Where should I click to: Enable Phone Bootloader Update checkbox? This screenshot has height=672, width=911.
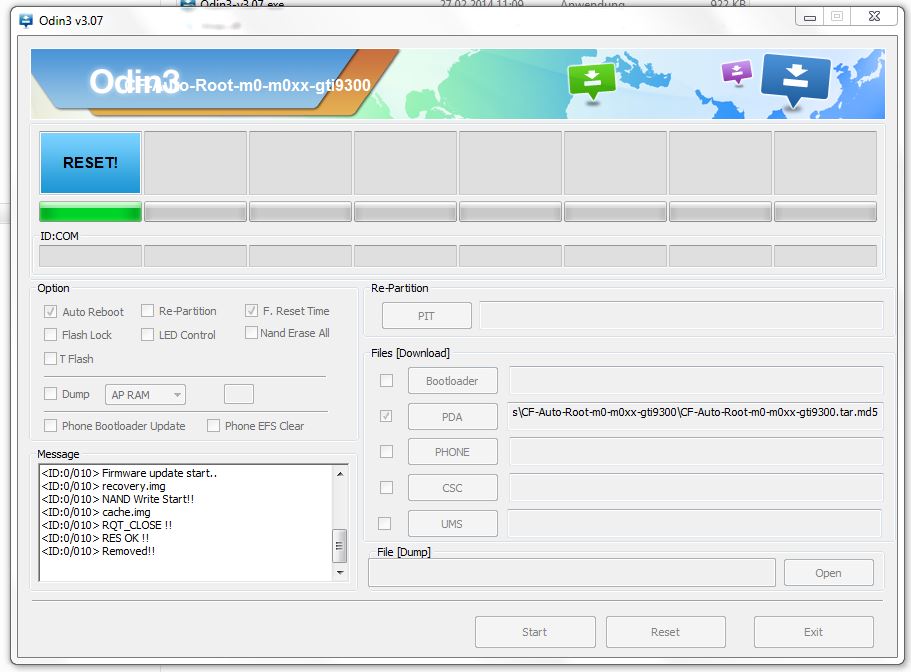click(51, 426)
